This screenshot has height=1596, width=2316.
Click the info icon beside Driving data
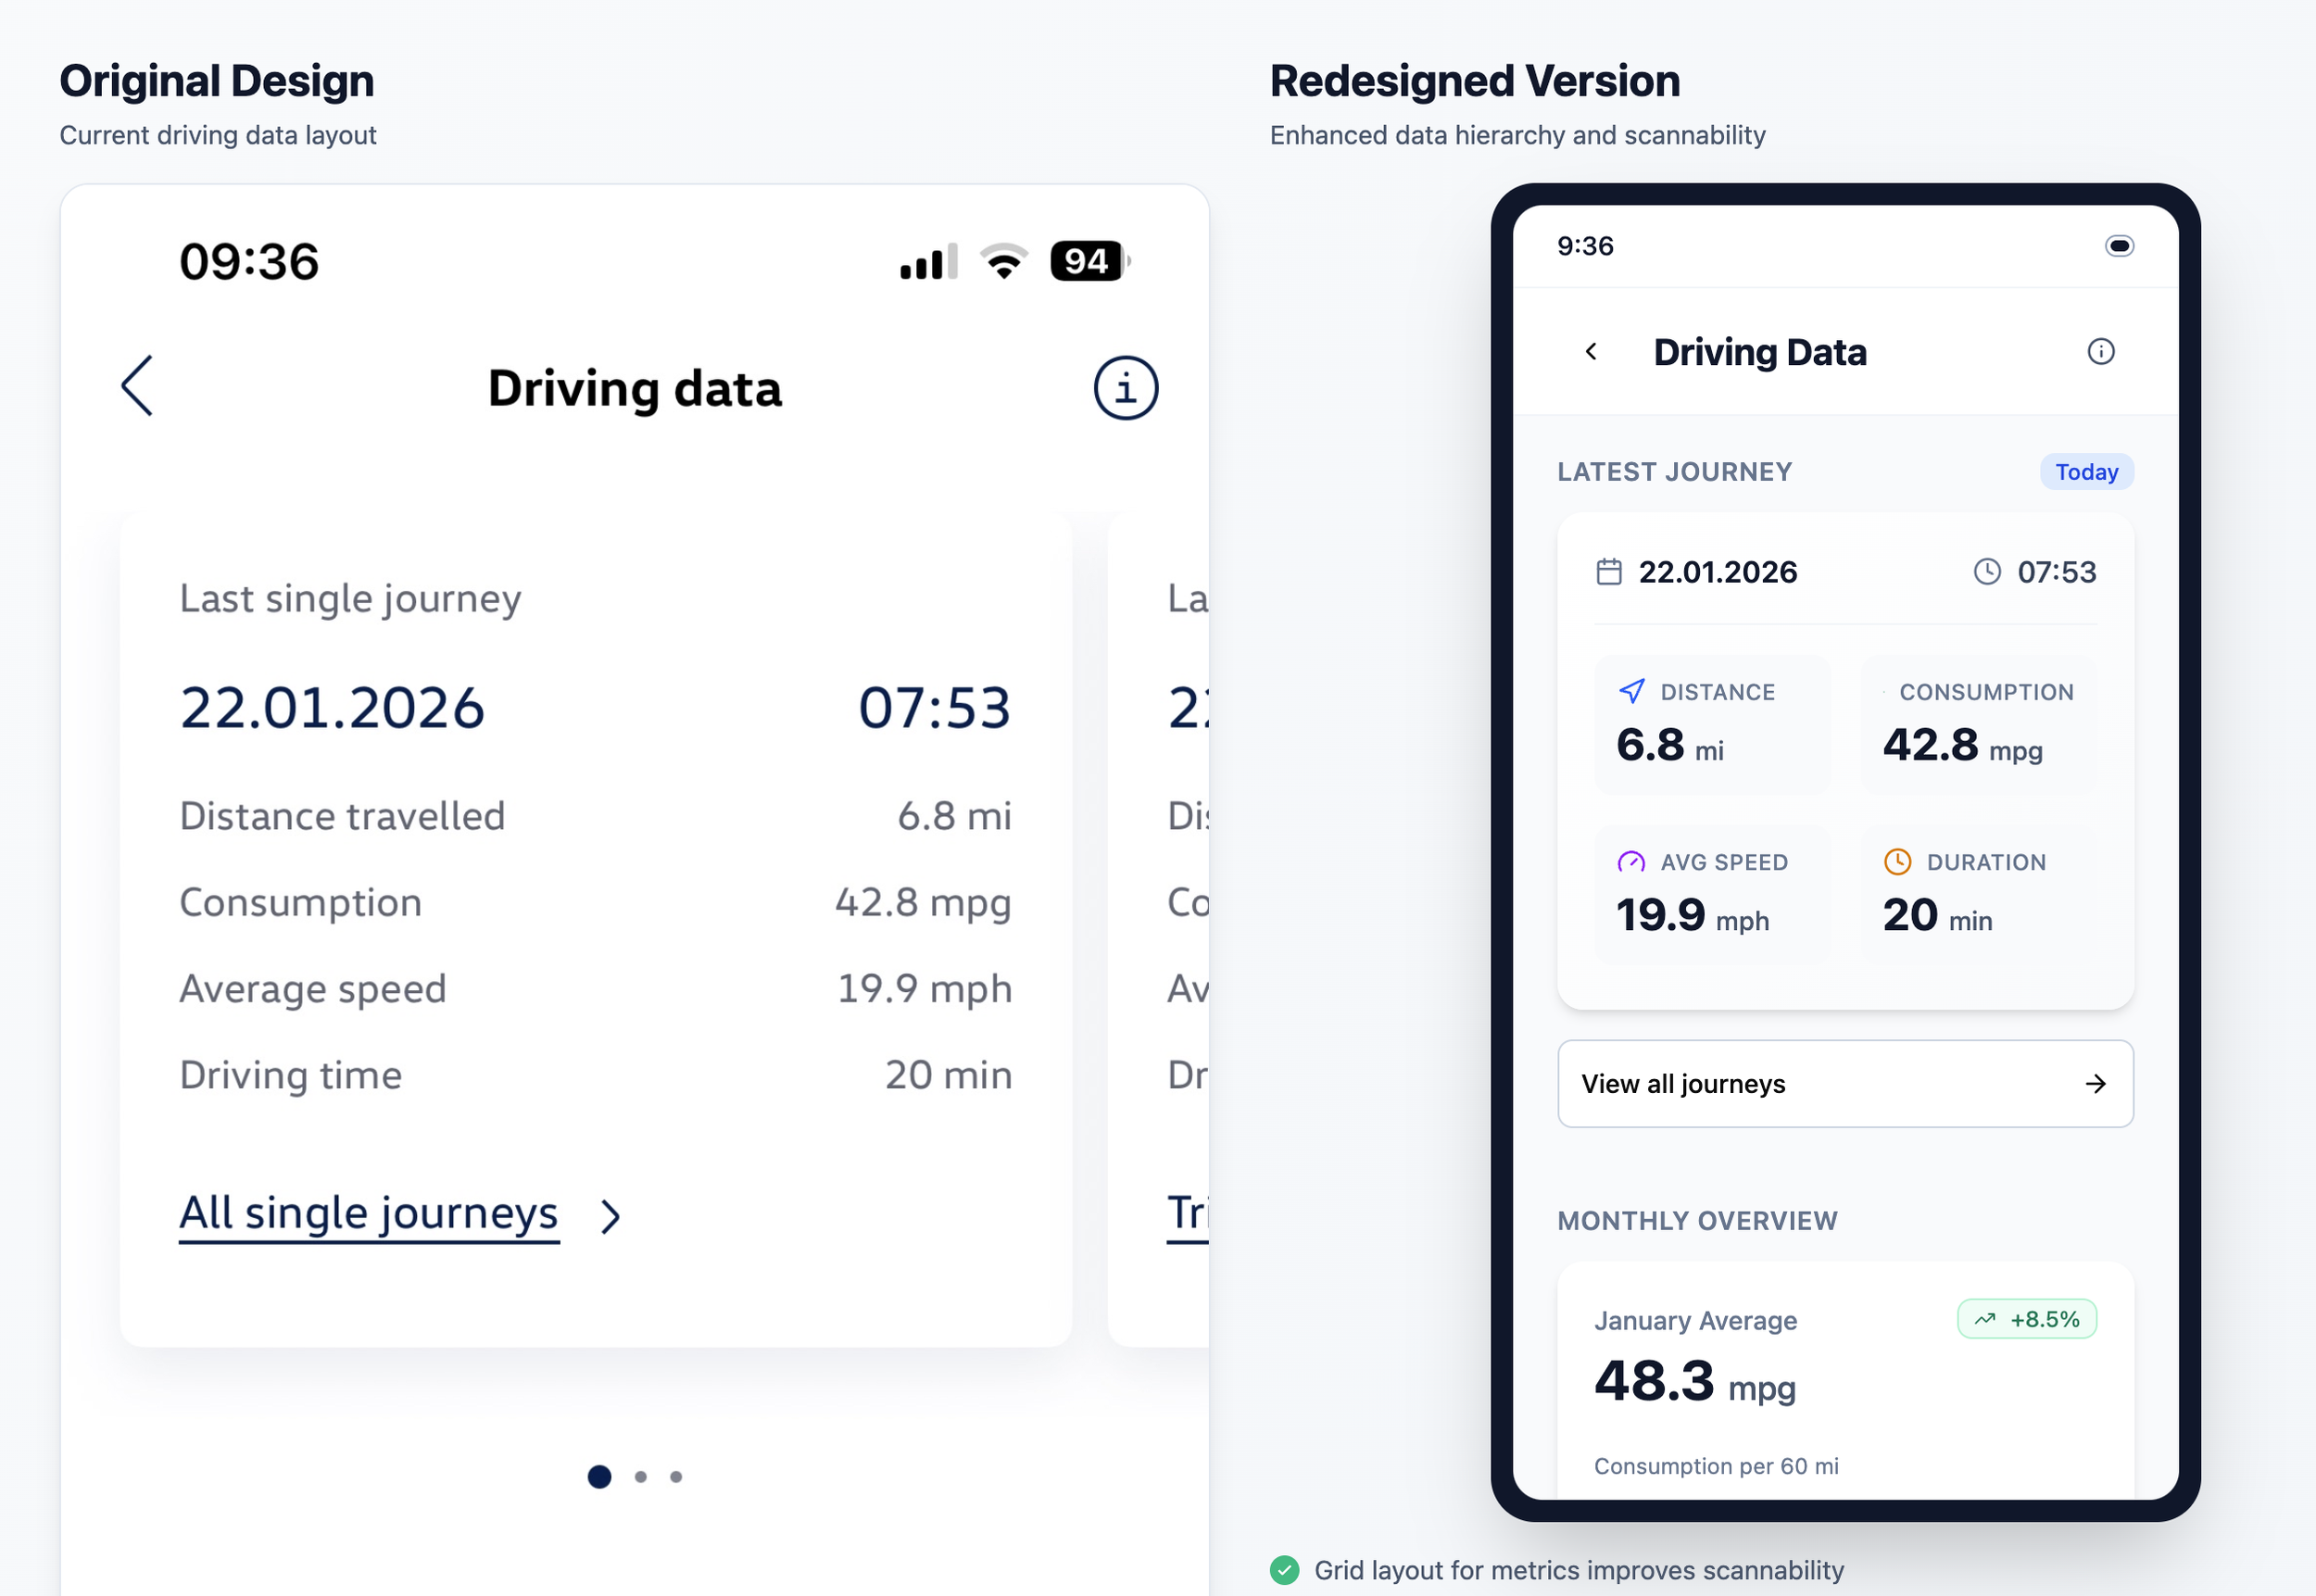coord(1125,388)
